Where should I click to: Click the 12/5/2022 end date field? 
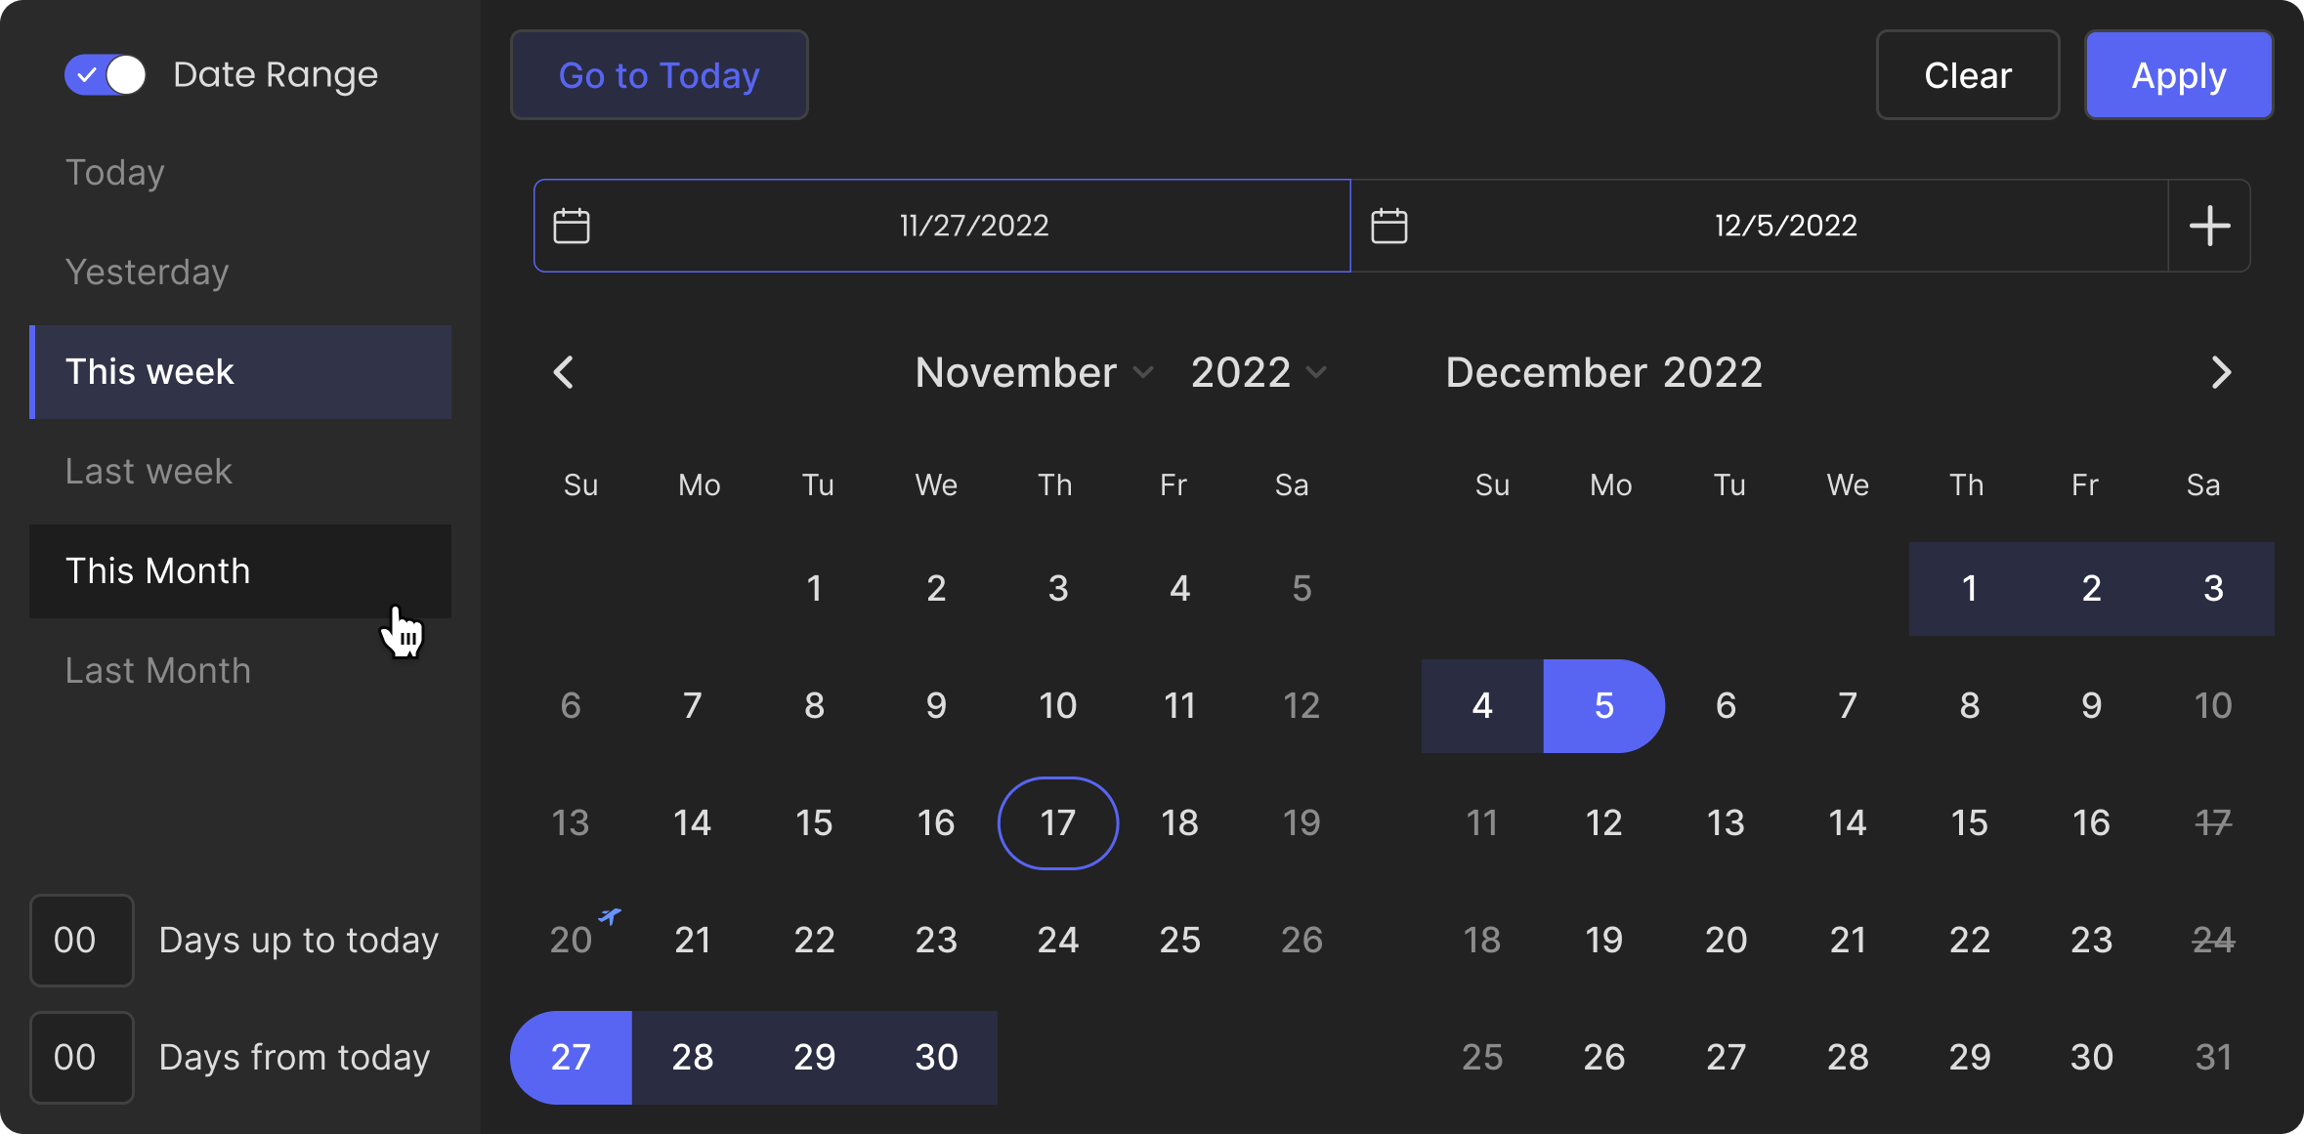pyautogui.click(x=1785, y=226)
